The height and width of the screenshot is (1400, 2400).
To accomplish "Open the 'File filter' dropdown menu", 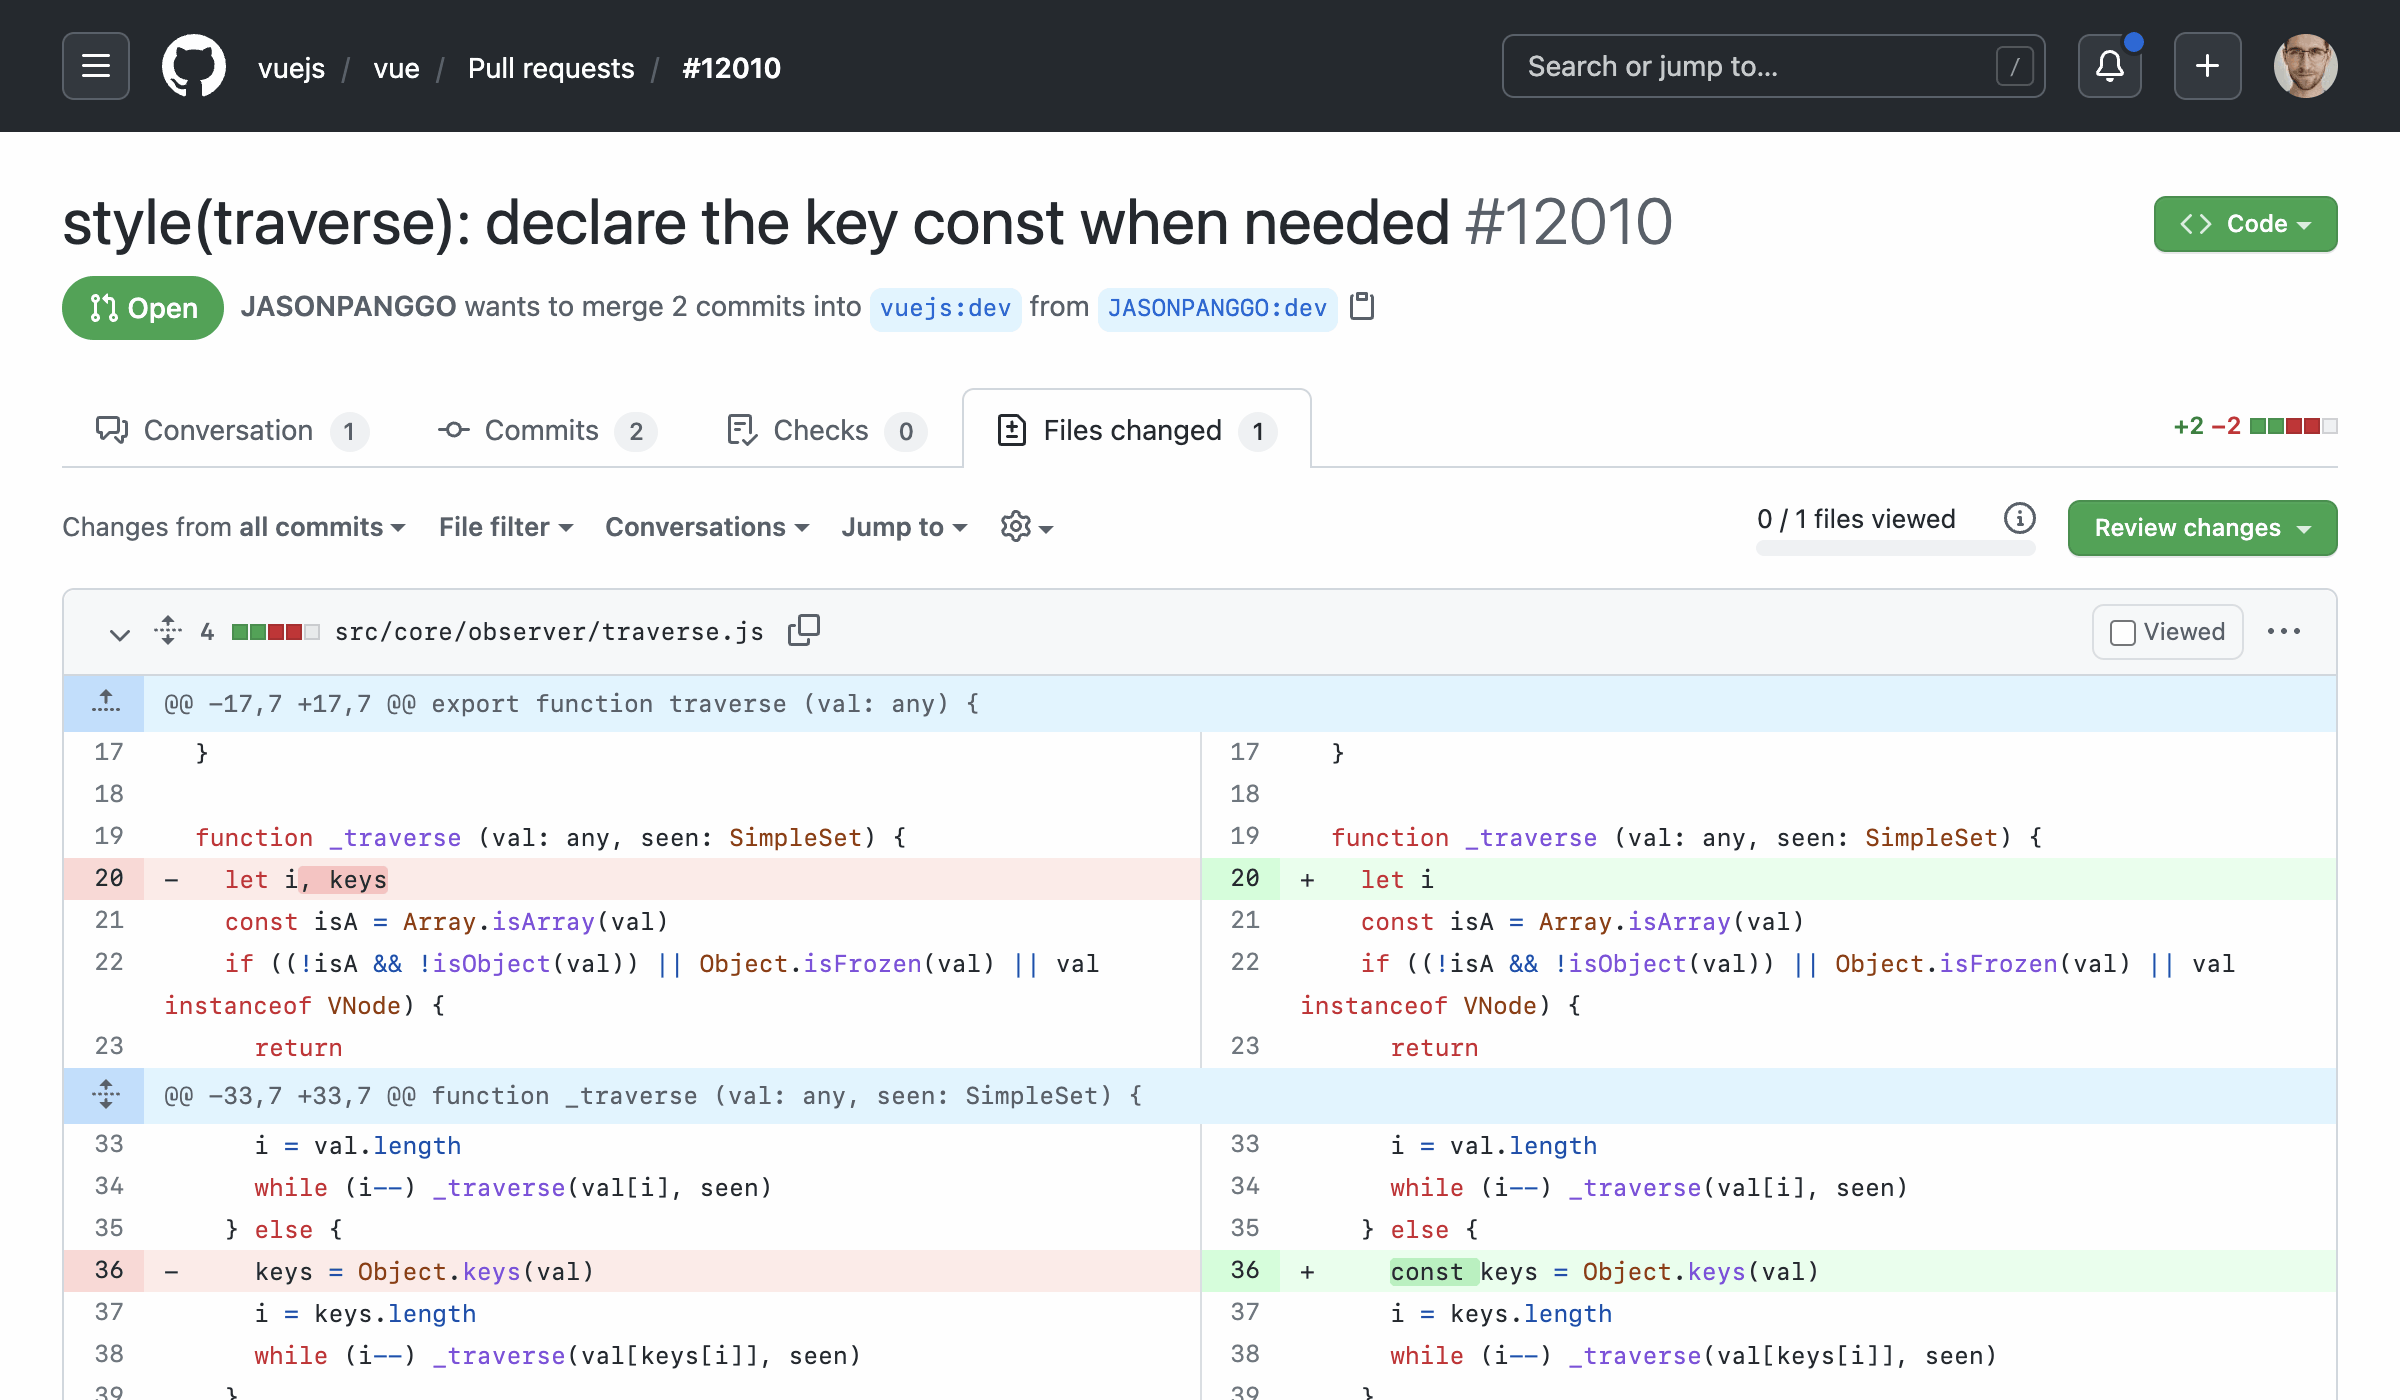I will tap(507, 527).
